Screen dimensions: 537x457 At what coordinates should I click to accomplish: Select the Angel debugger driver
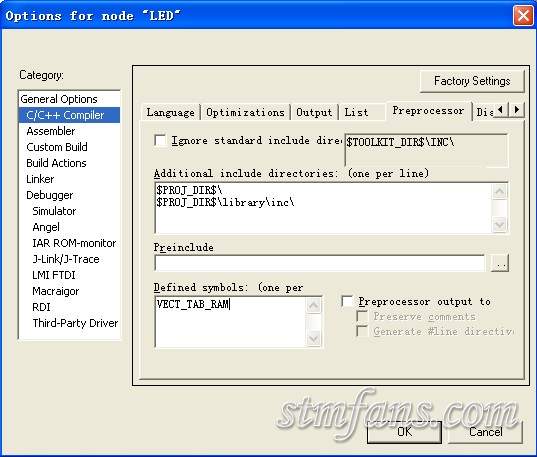(x=46, y=227)
